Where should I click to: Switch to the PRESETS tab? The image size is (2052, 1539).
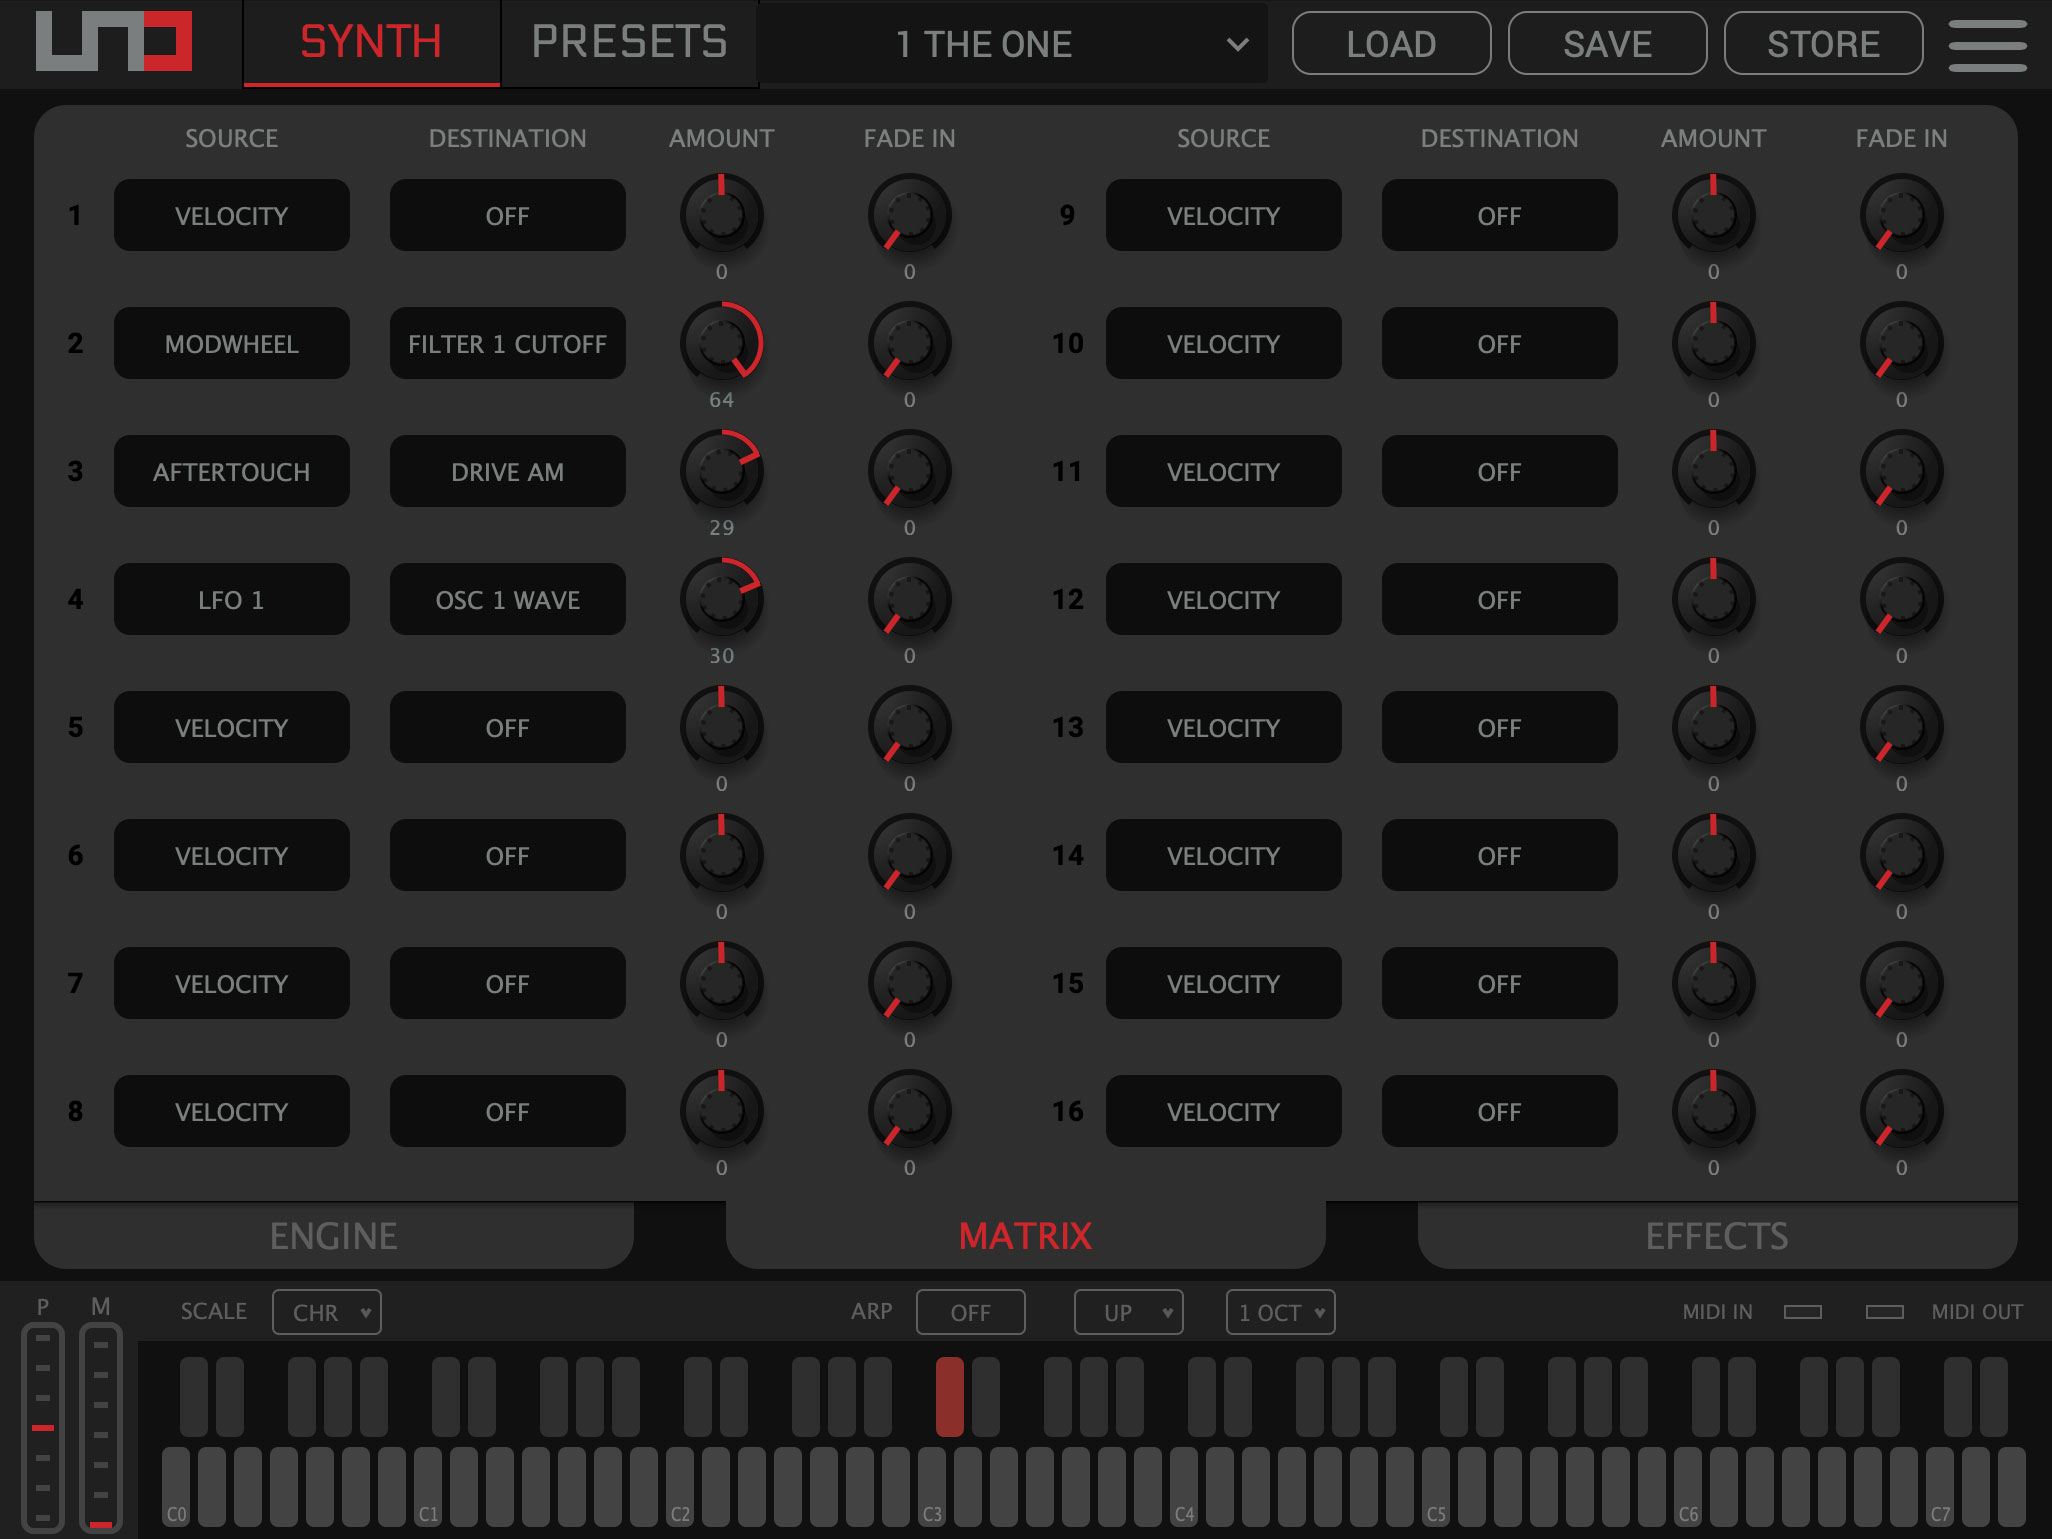(629, 42)
